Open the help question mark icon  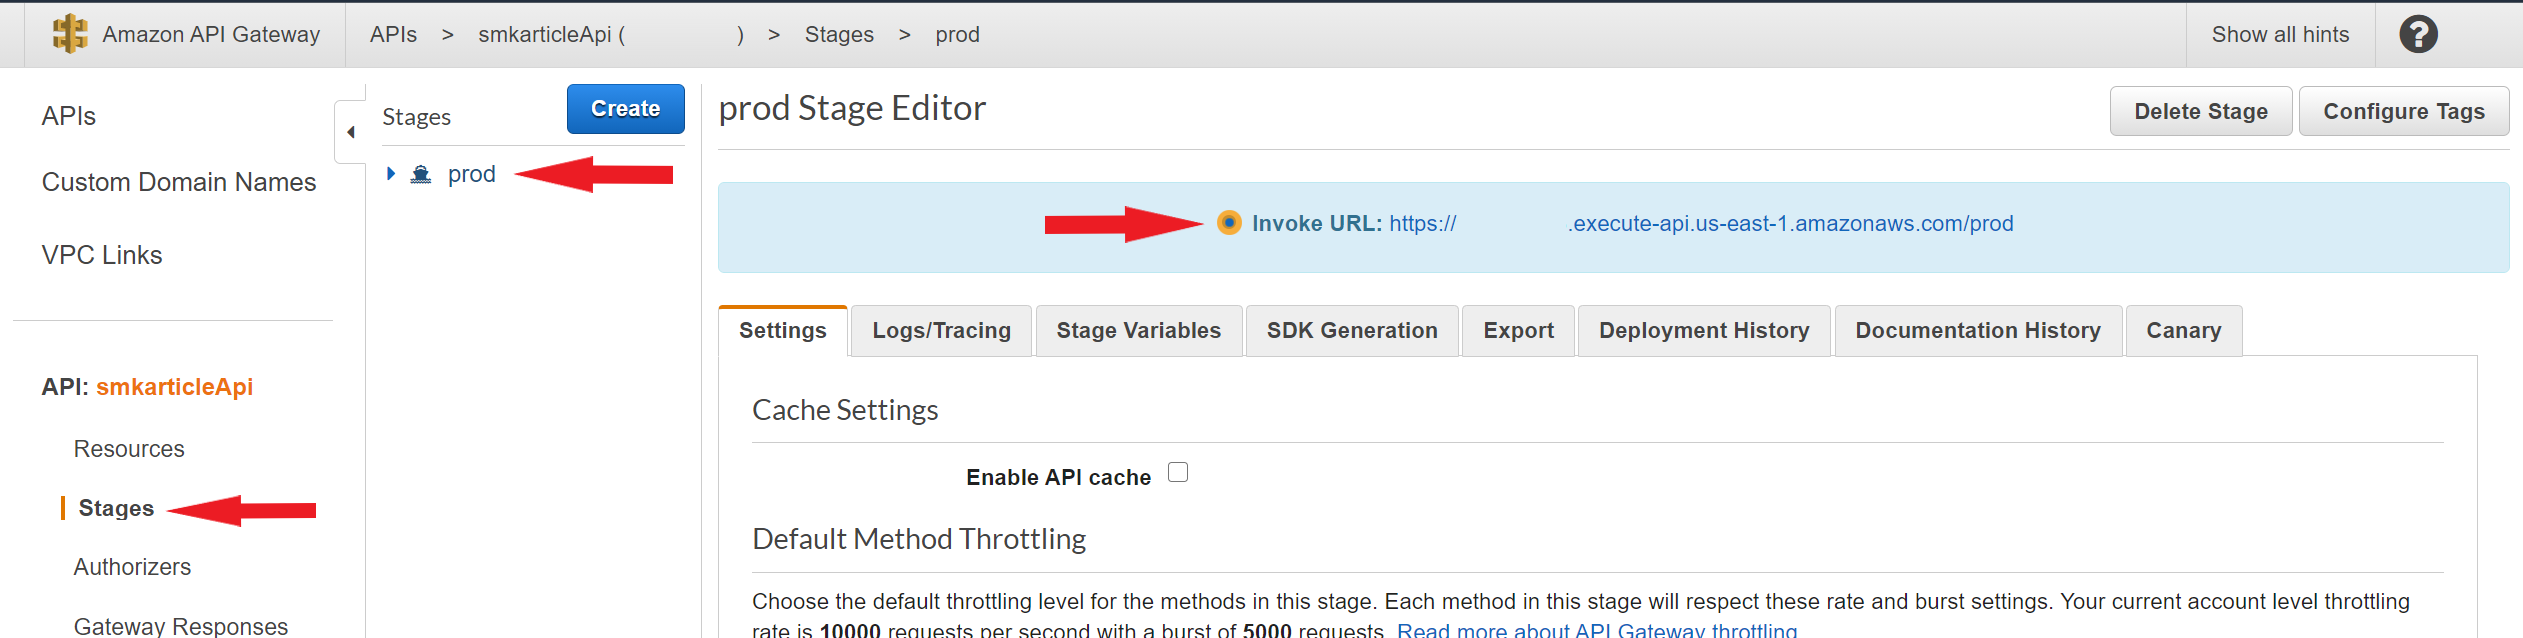[x=2418, y=34]
